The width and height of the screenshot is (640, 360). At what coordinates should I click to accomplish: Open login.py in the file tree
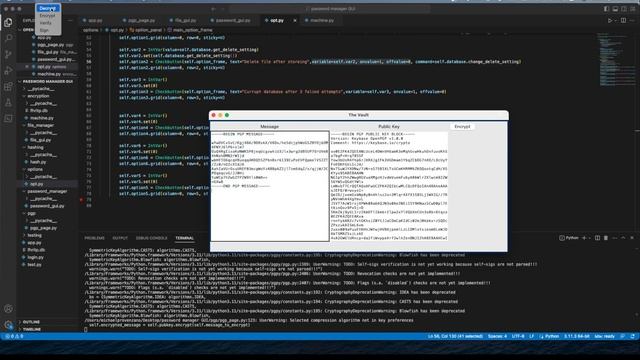pos(35,258)
